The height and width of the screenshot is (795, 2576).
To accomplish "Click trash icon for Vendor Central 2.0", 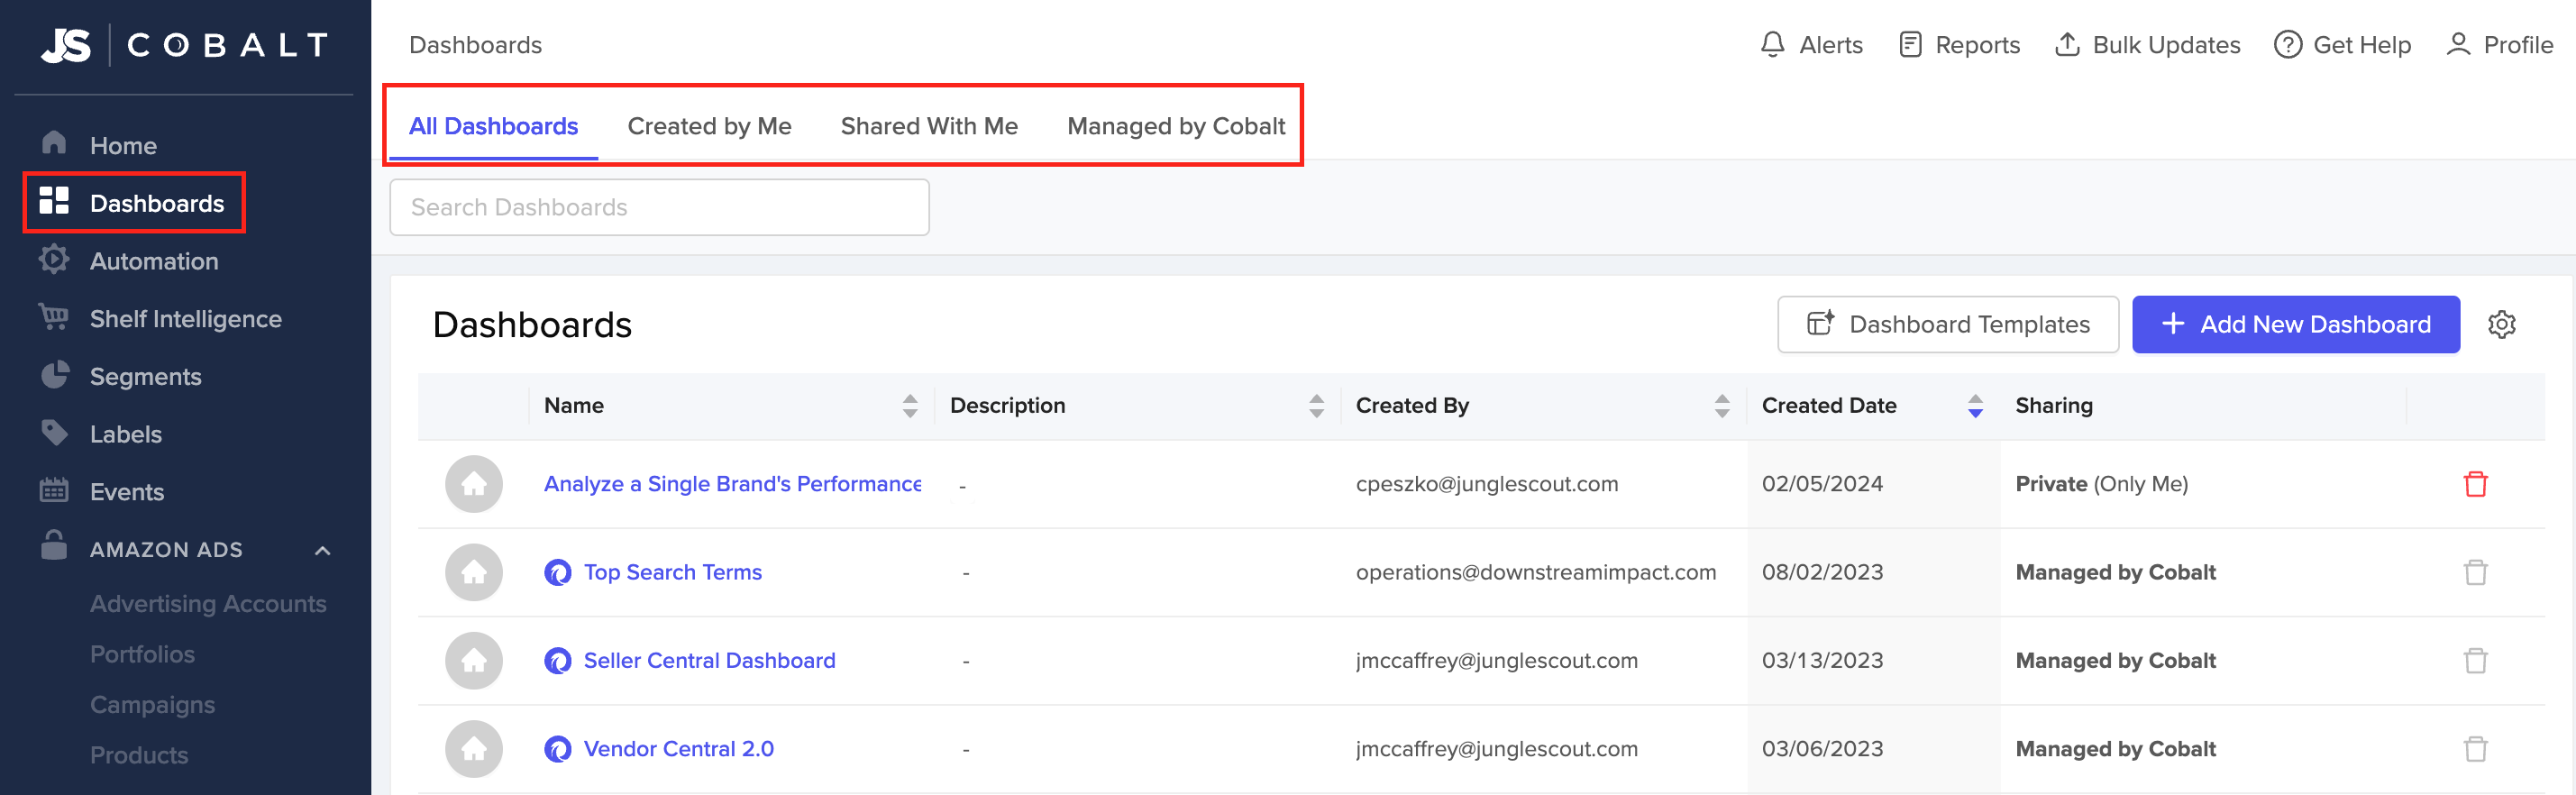I will 2476,749.
